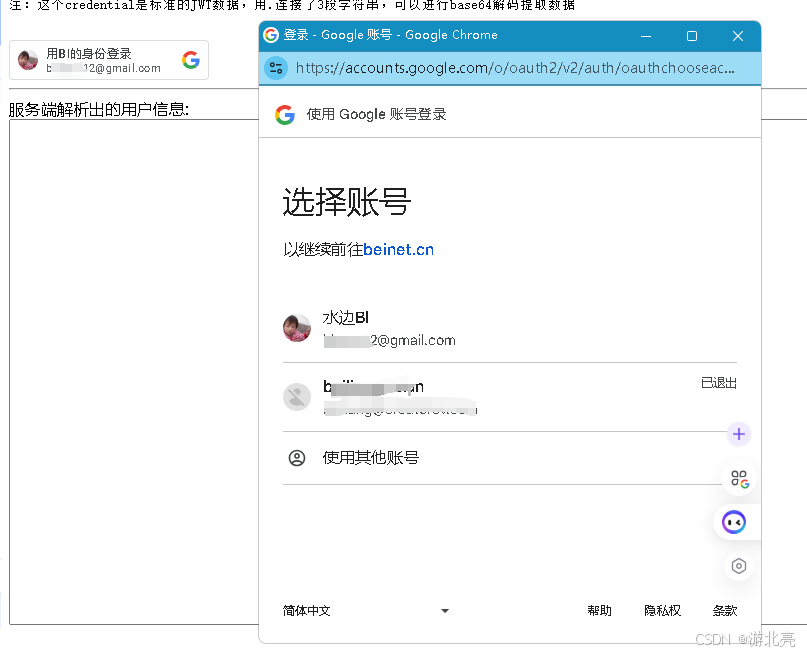This screenshot has width=807, height=655.
Task: Click the 已退出 status label
Action: [719, 383]
